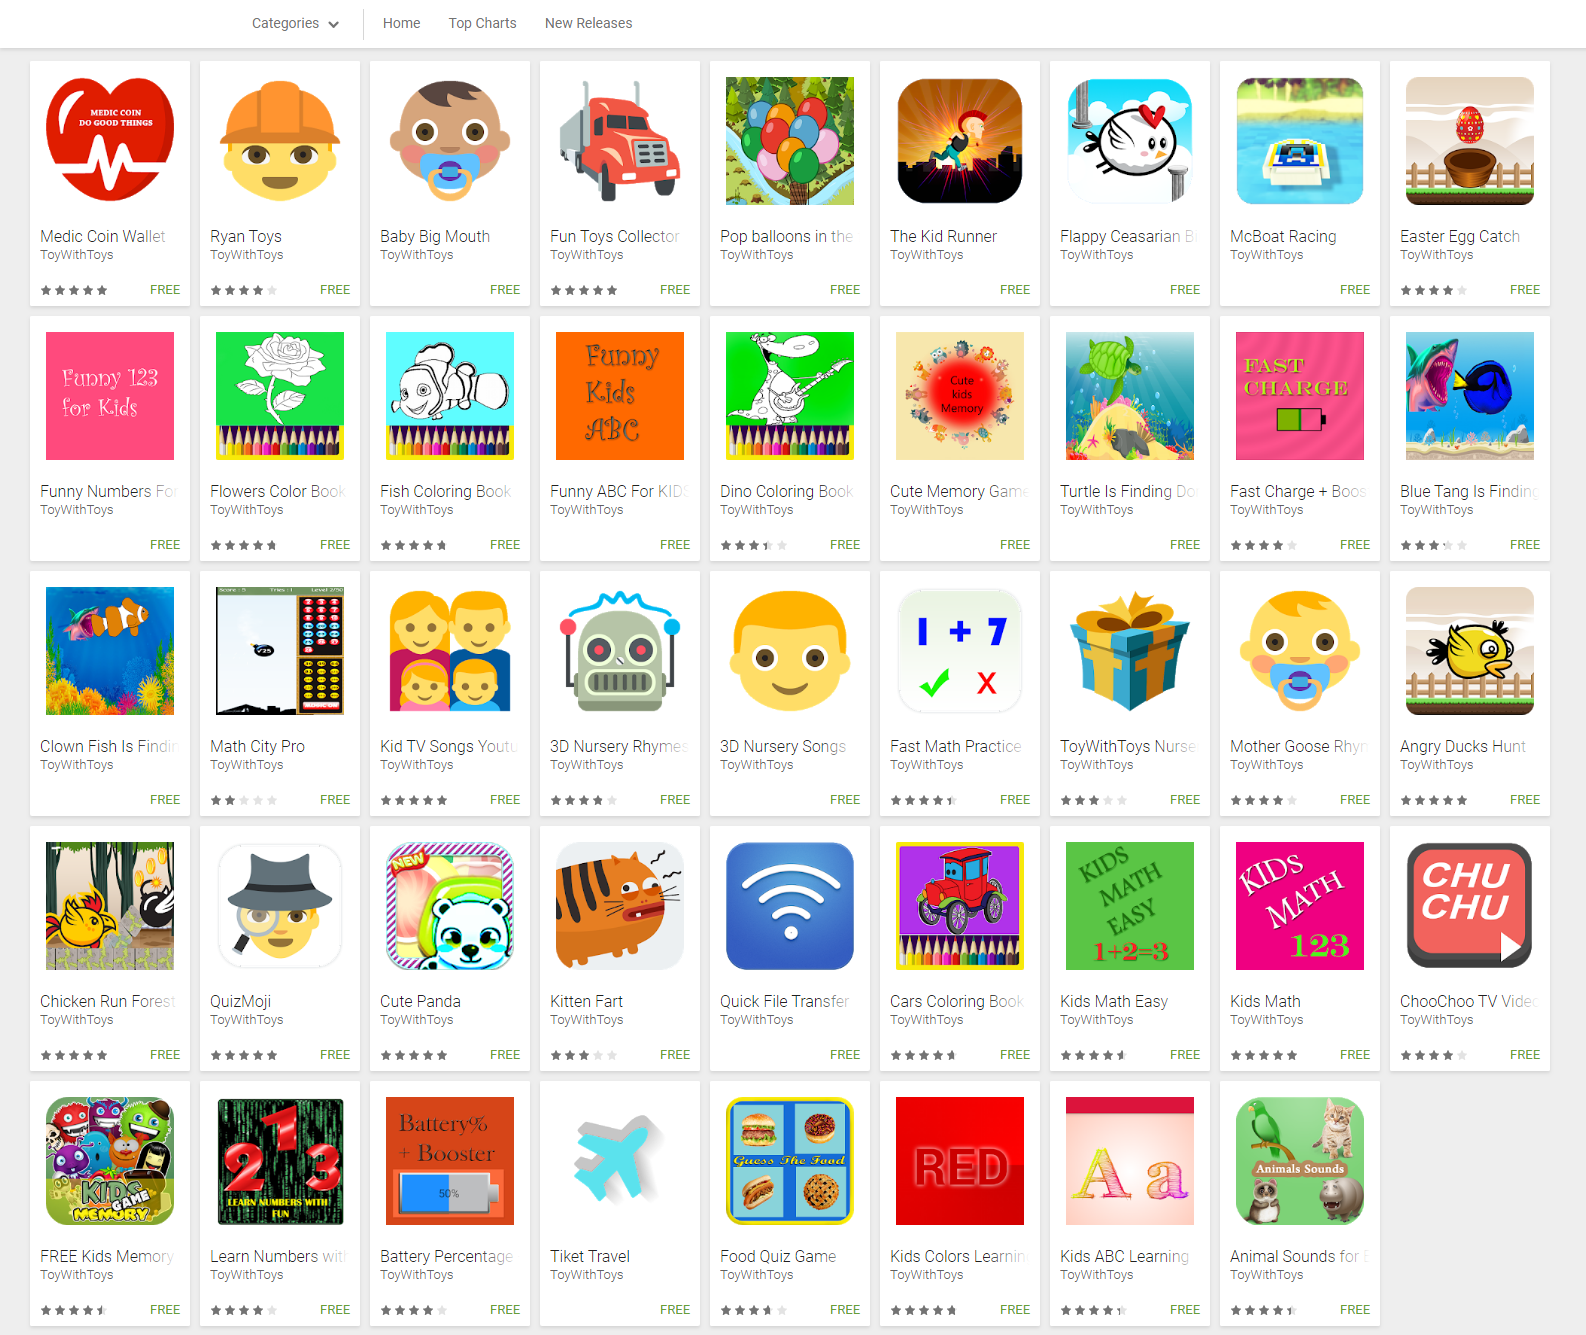Open the 3D Nursery Rhymes robot icon

click(x=620, y=651)
